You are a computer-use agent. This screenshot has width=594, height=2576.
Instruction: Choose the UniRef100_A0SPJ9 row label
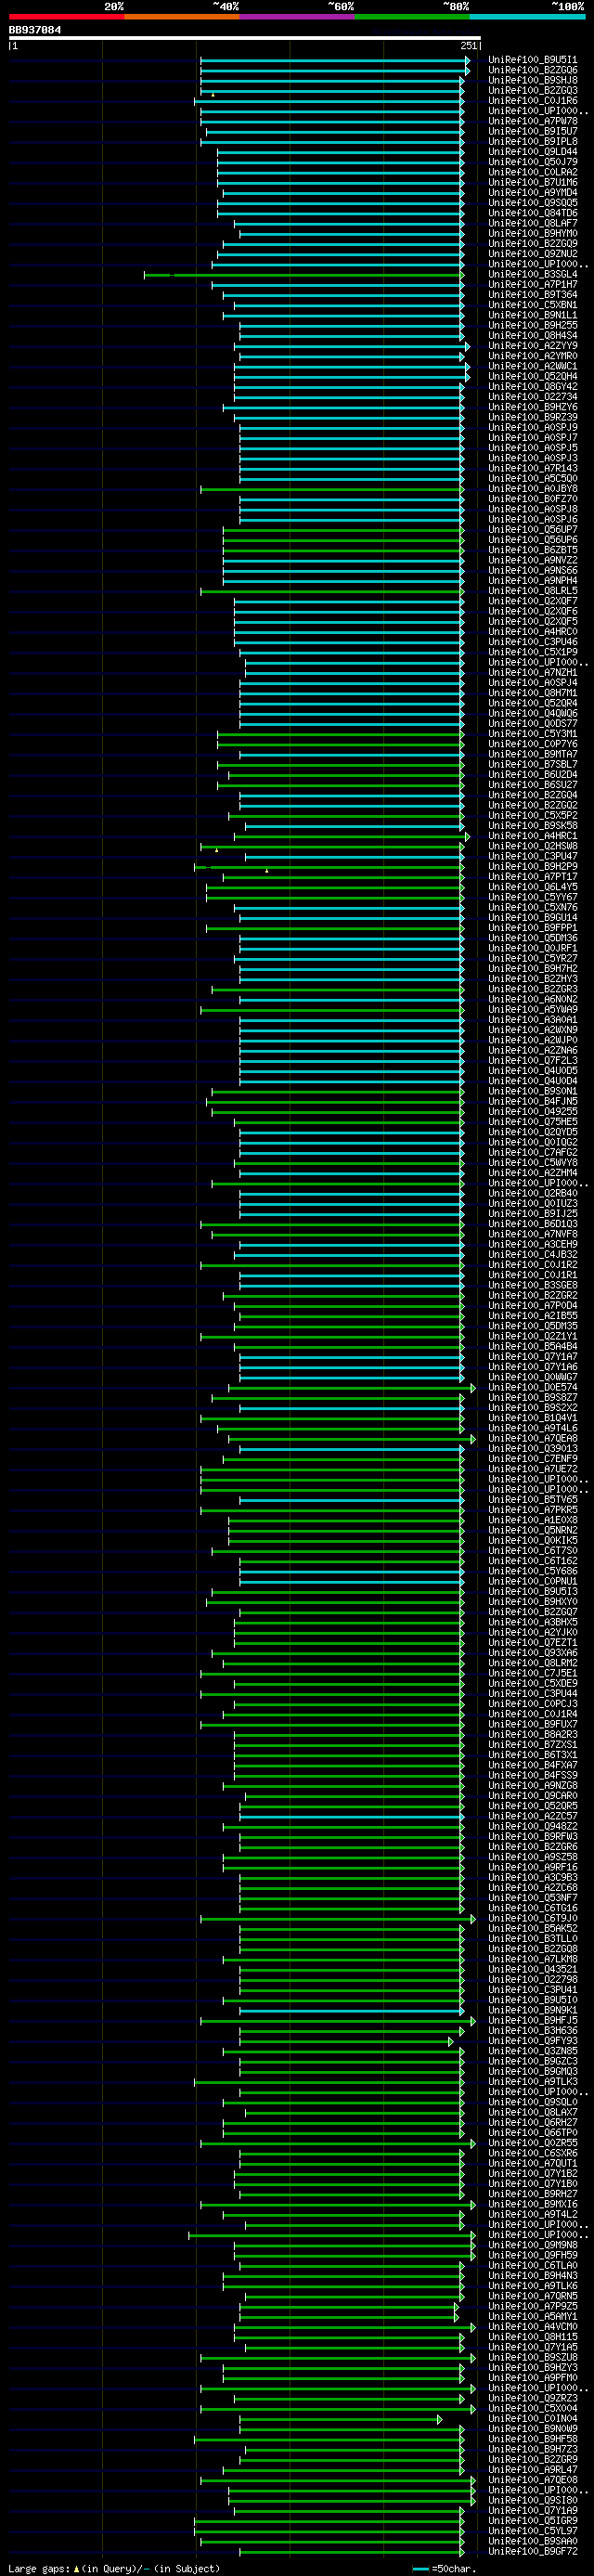point(532,427)
